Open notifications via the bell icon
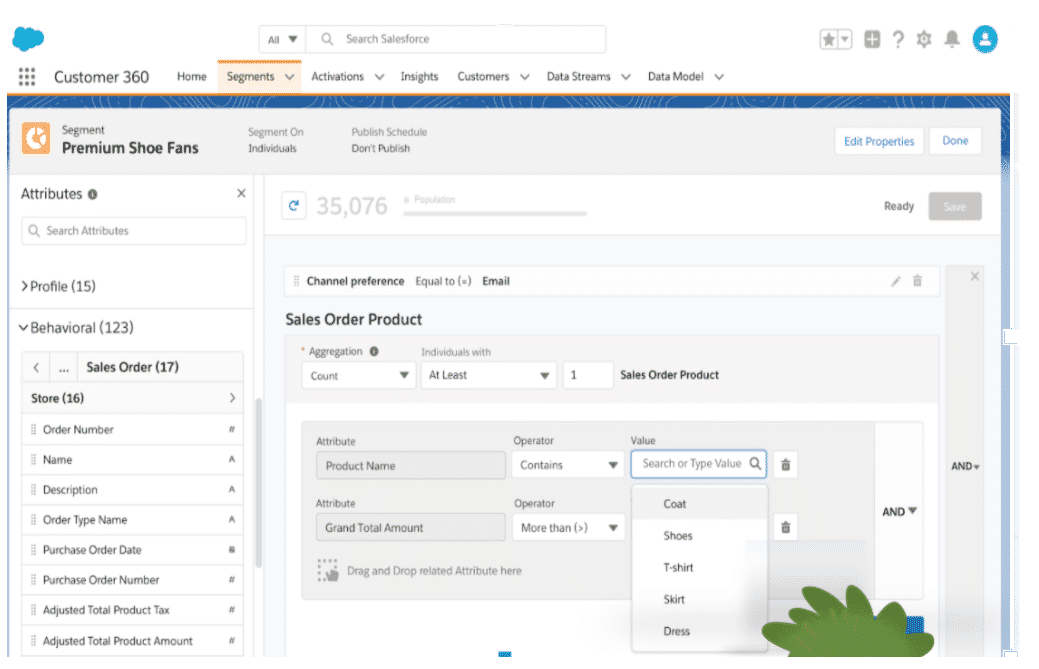1039x669 pixels. tap(951, 38)
